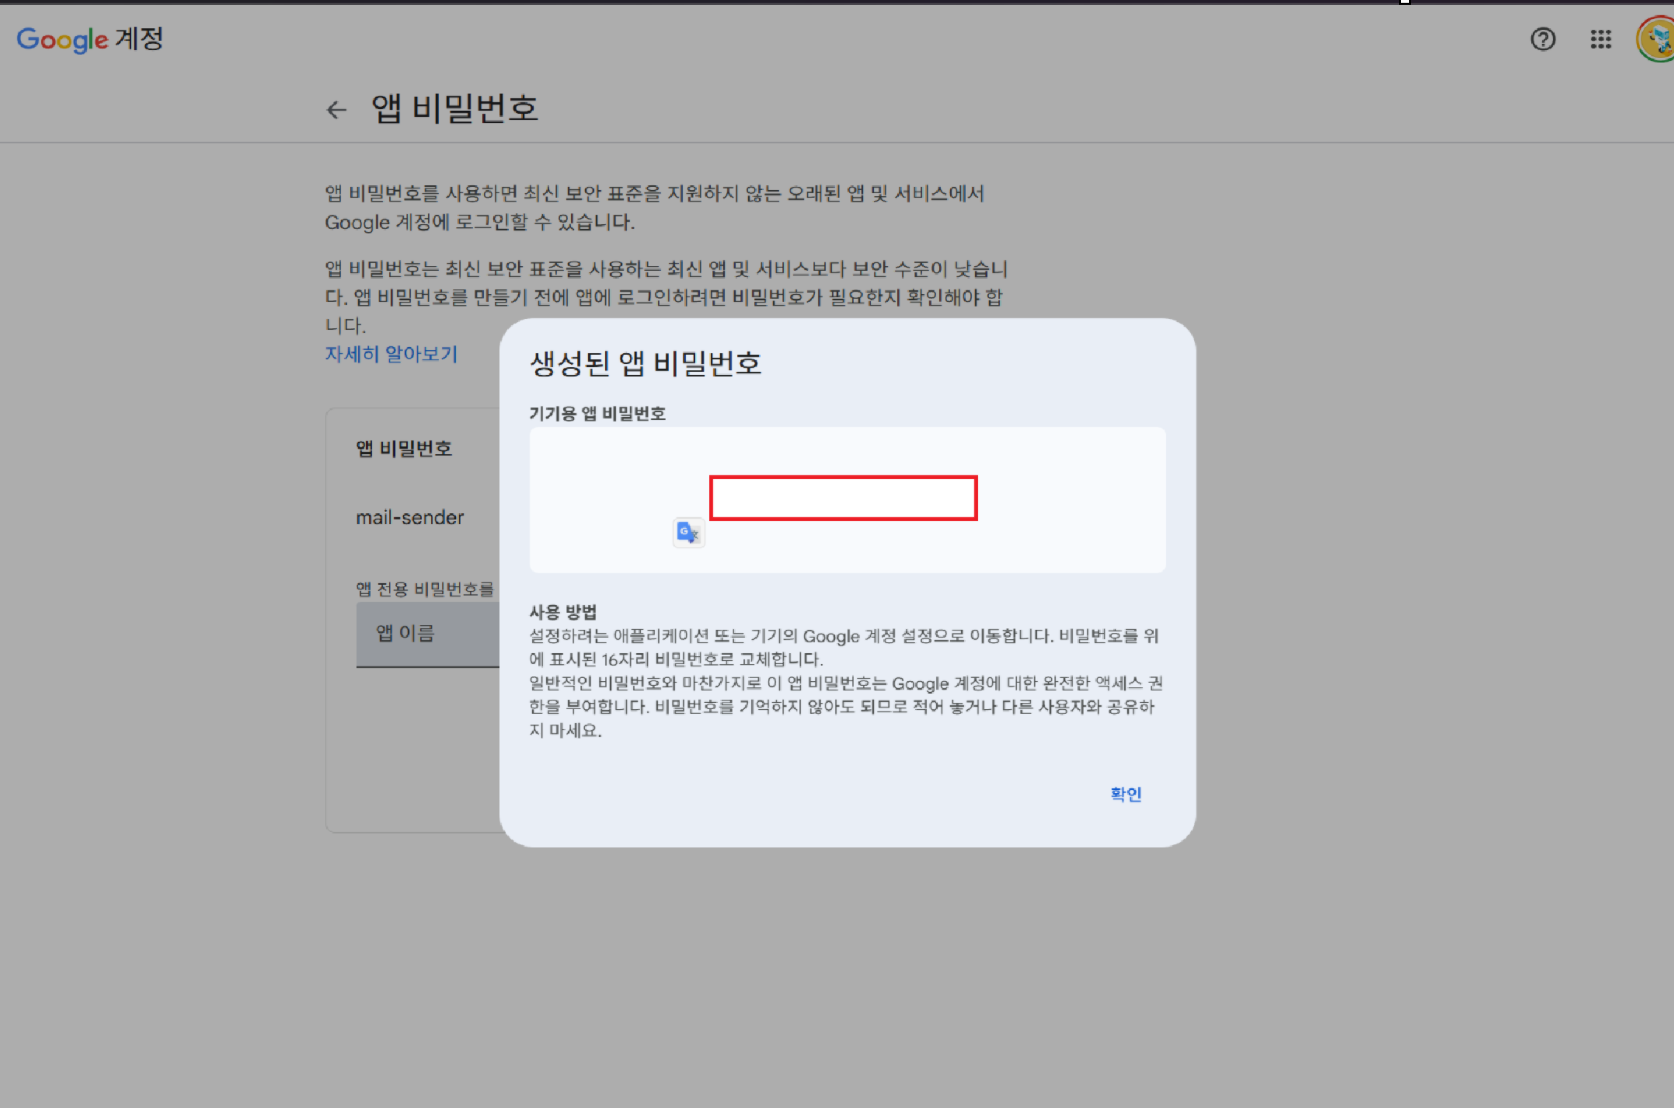Open the Google apps grid launcher
The image size is (1674, 1108).
tap(1601, 39)
